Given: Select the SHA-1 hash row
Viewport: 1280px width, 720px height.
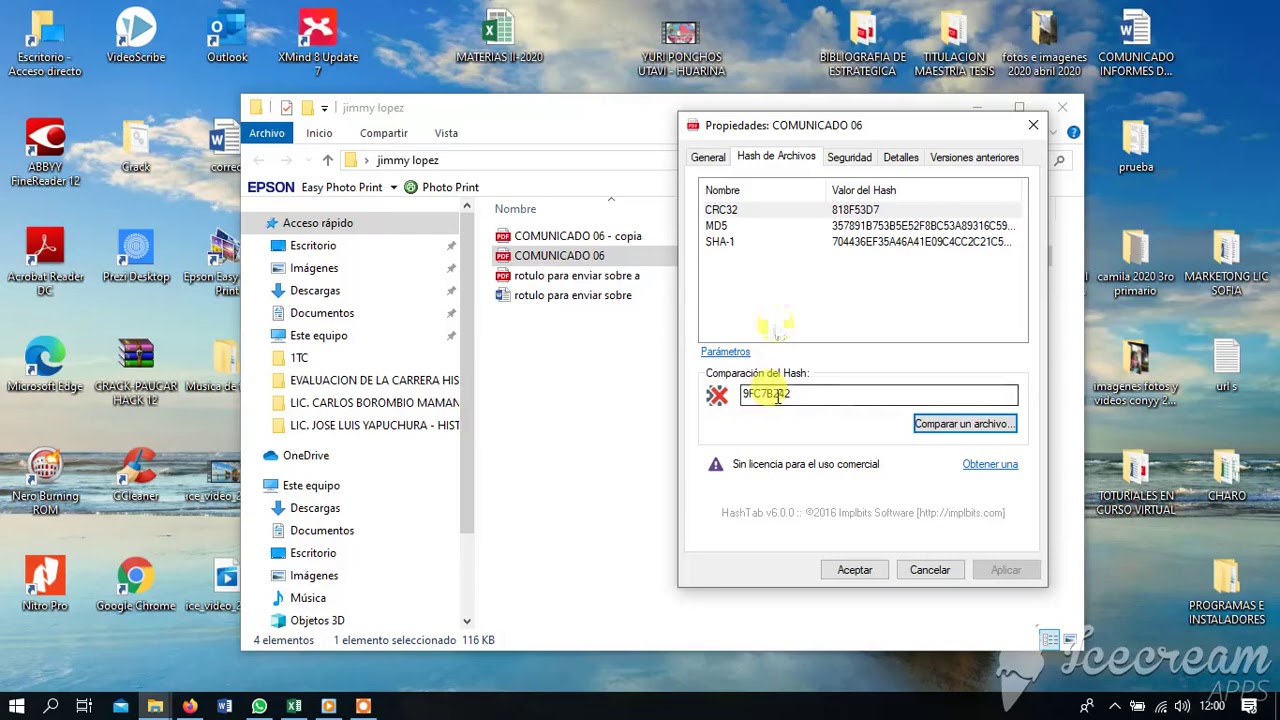Looking at the screenshot, I should pos(863,242).
